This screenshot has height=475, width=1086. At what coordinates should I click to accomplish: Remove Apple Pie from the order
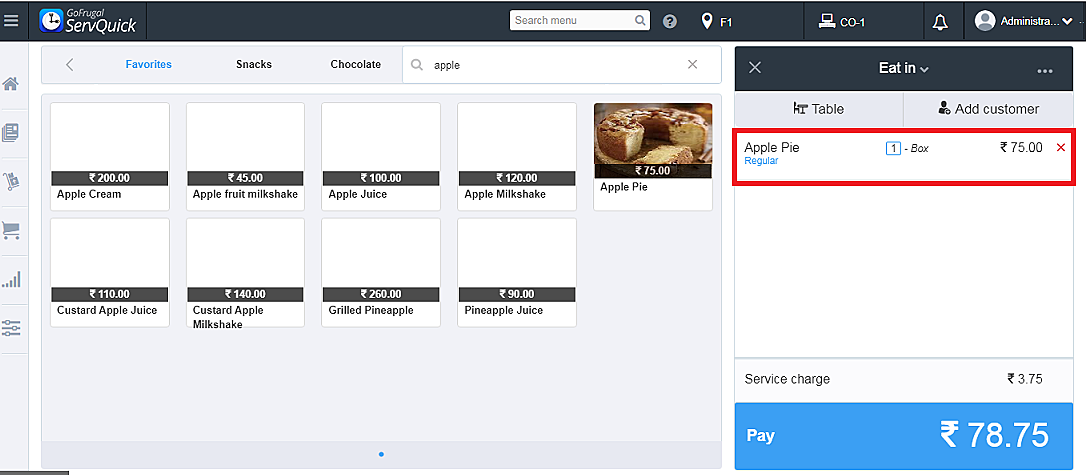click(x=1061, y=148)
